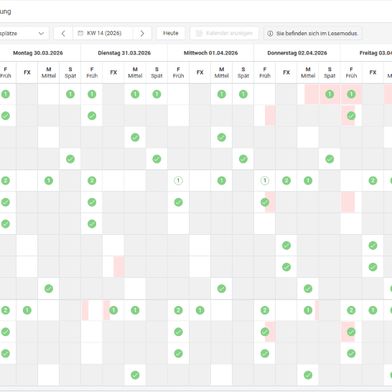This screenshot has width=392, height=392.
Task: Click Monday's M Mittel column header
Action: pos(49,72)
